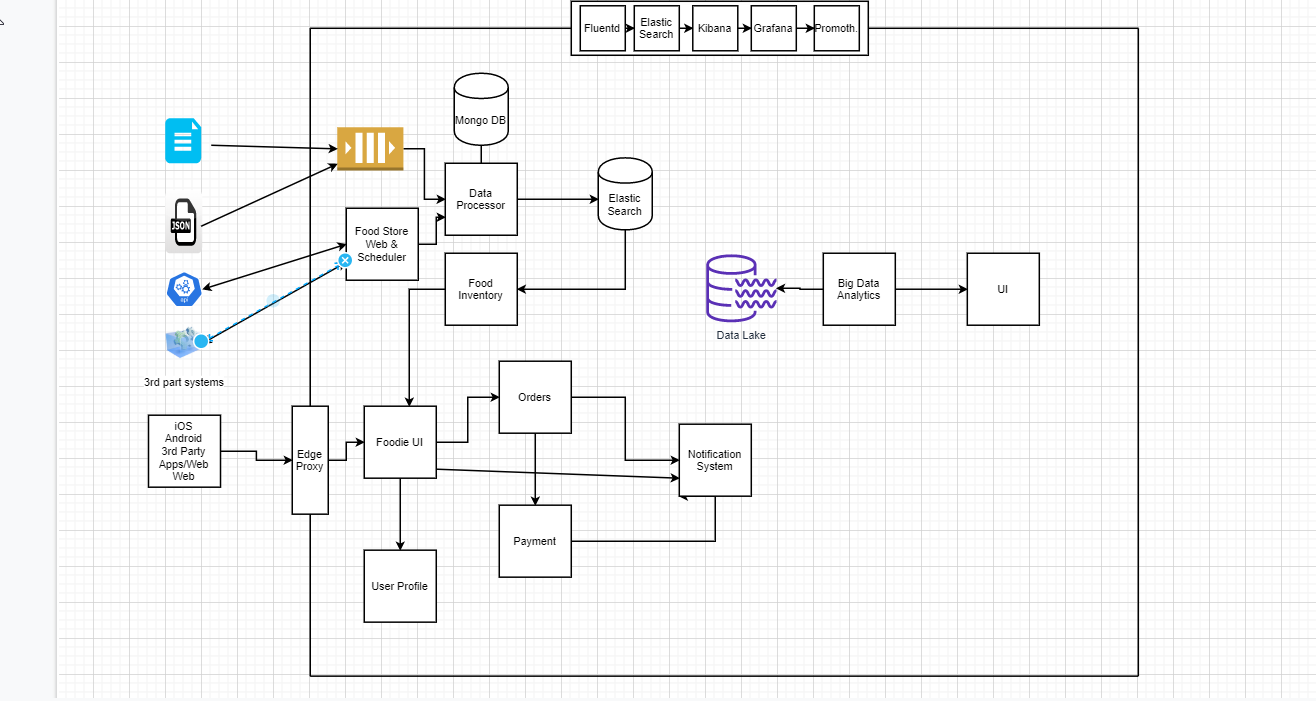
Task: Click the '3rd part systems' label
Action: [184, 382]
